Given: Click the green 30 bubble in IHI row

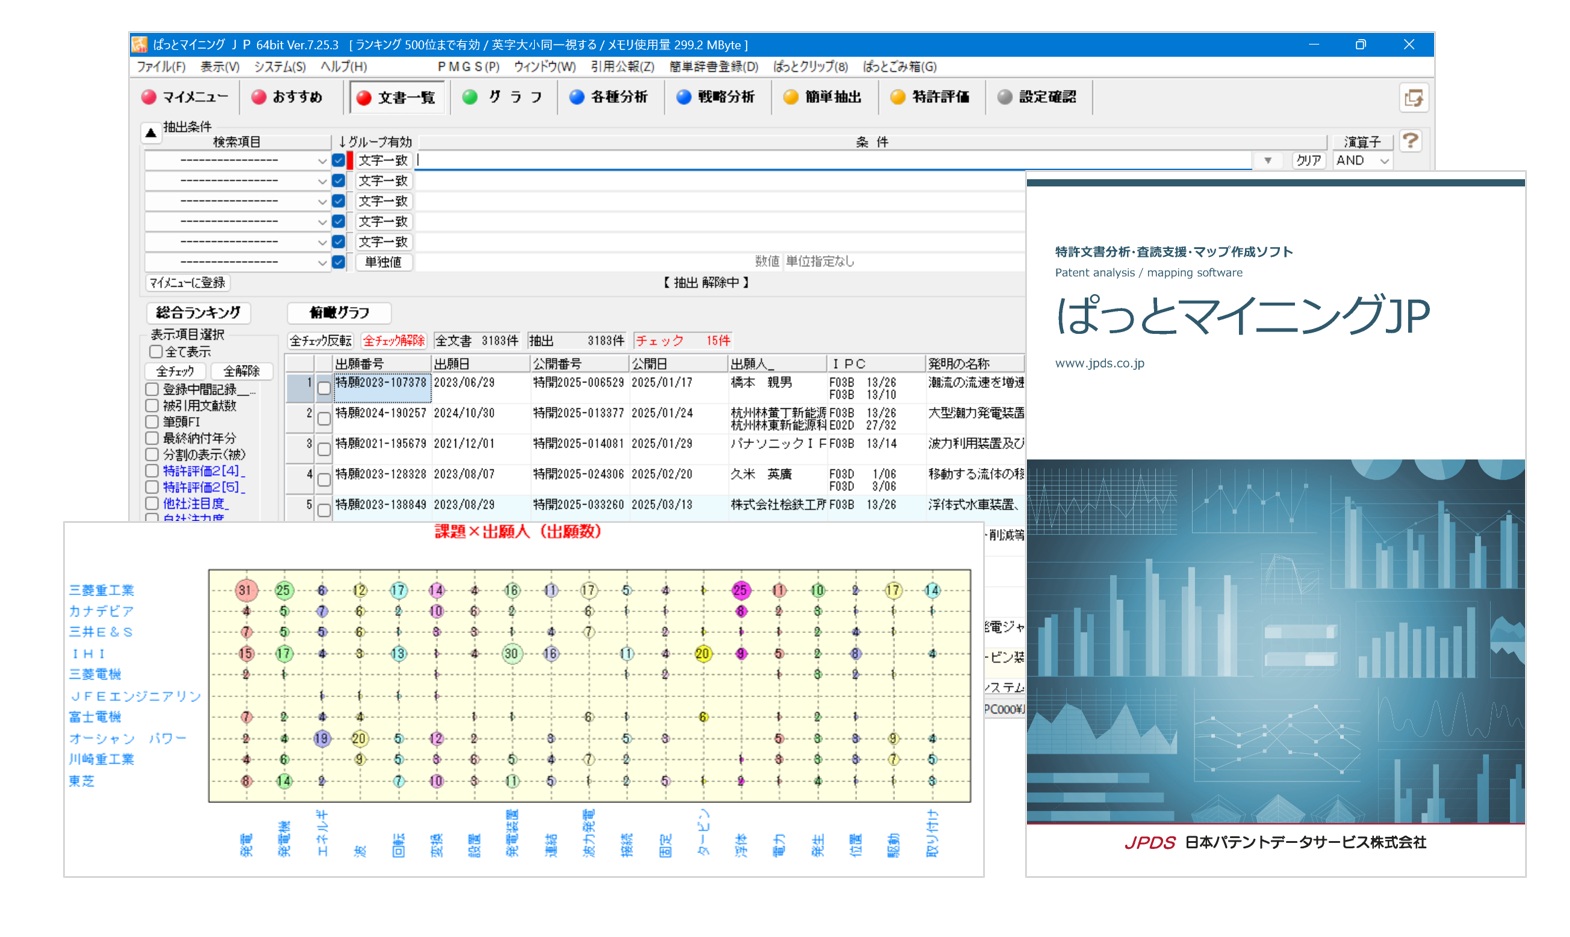Looking at the screenshot, I should [512, 654].
